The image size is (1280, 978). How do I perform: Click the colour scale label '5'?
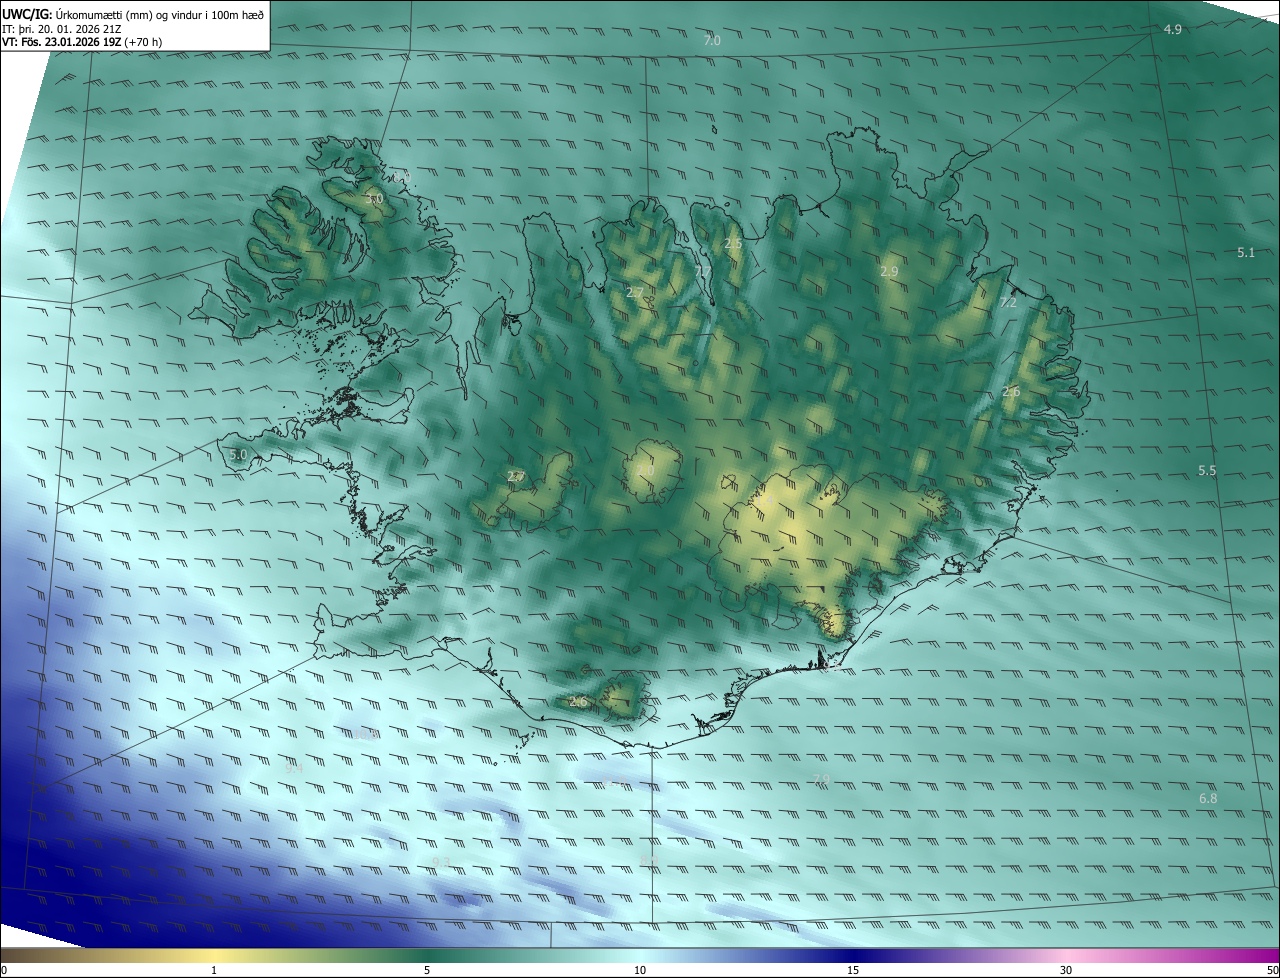(x=427, y=971)
